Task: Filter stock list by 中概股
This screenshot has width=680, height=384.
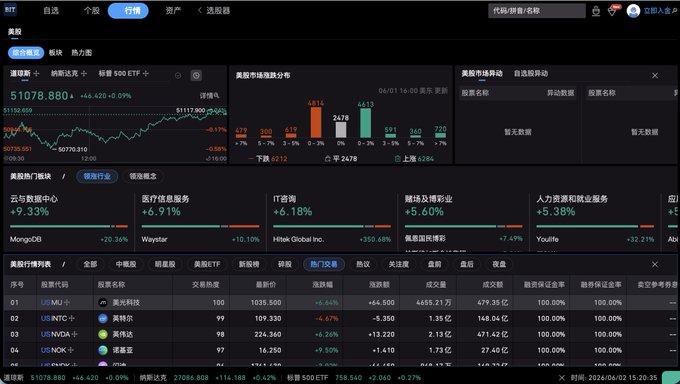Action: [126, 264]
